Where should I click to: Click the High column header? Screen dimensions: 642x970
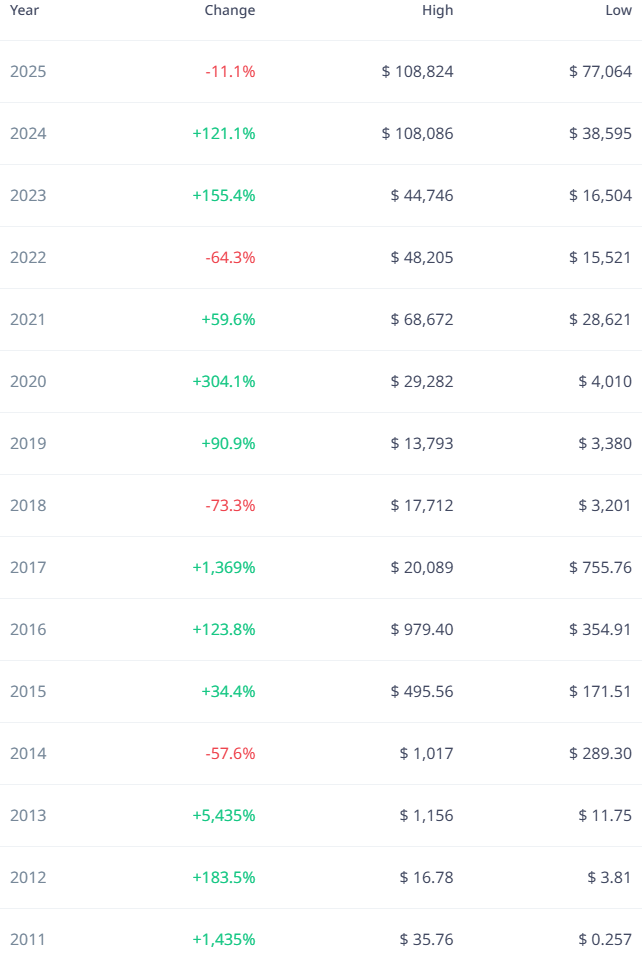click(x=437, y=11)
